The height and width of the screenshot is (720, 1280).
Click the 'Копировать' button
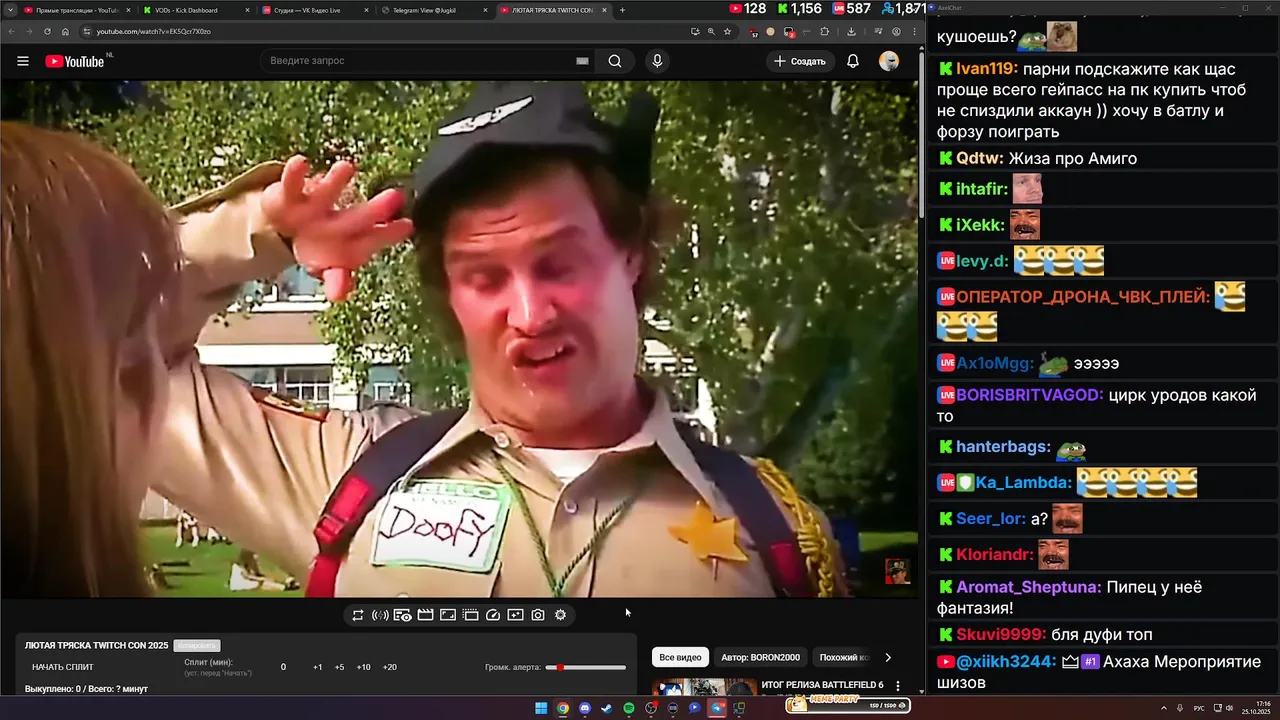click(196, 645)
